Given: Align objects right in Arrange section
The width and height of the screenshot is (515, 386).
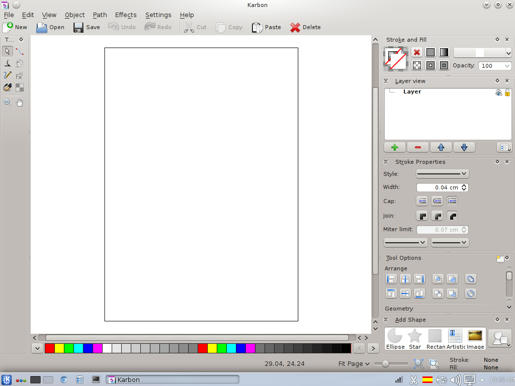Looking at the screenshot, I should (x=419, y=279).
